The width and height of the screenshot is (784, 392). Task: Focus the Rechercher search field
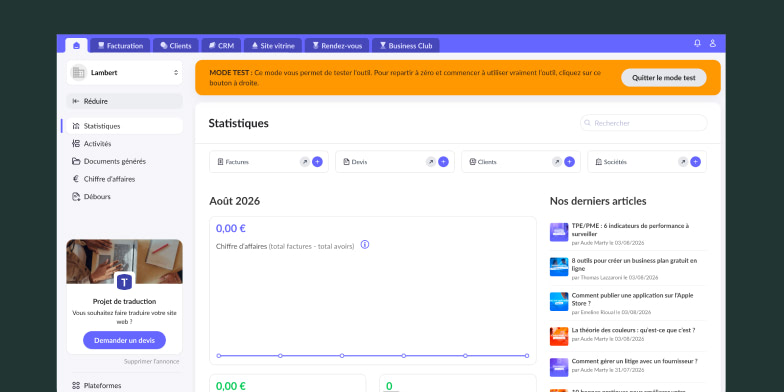[644, 123]
